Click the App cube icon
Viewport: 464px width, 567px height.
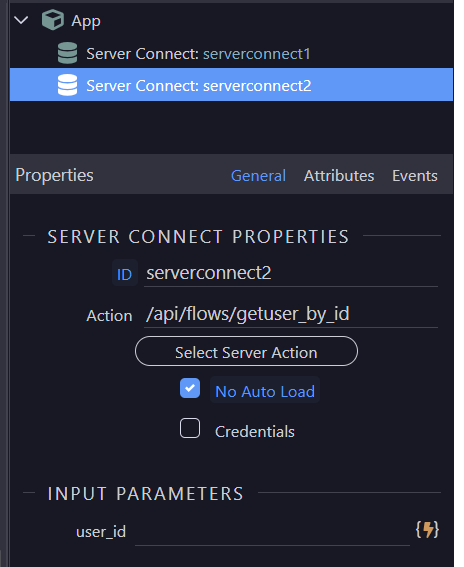(x=53, y=20)
